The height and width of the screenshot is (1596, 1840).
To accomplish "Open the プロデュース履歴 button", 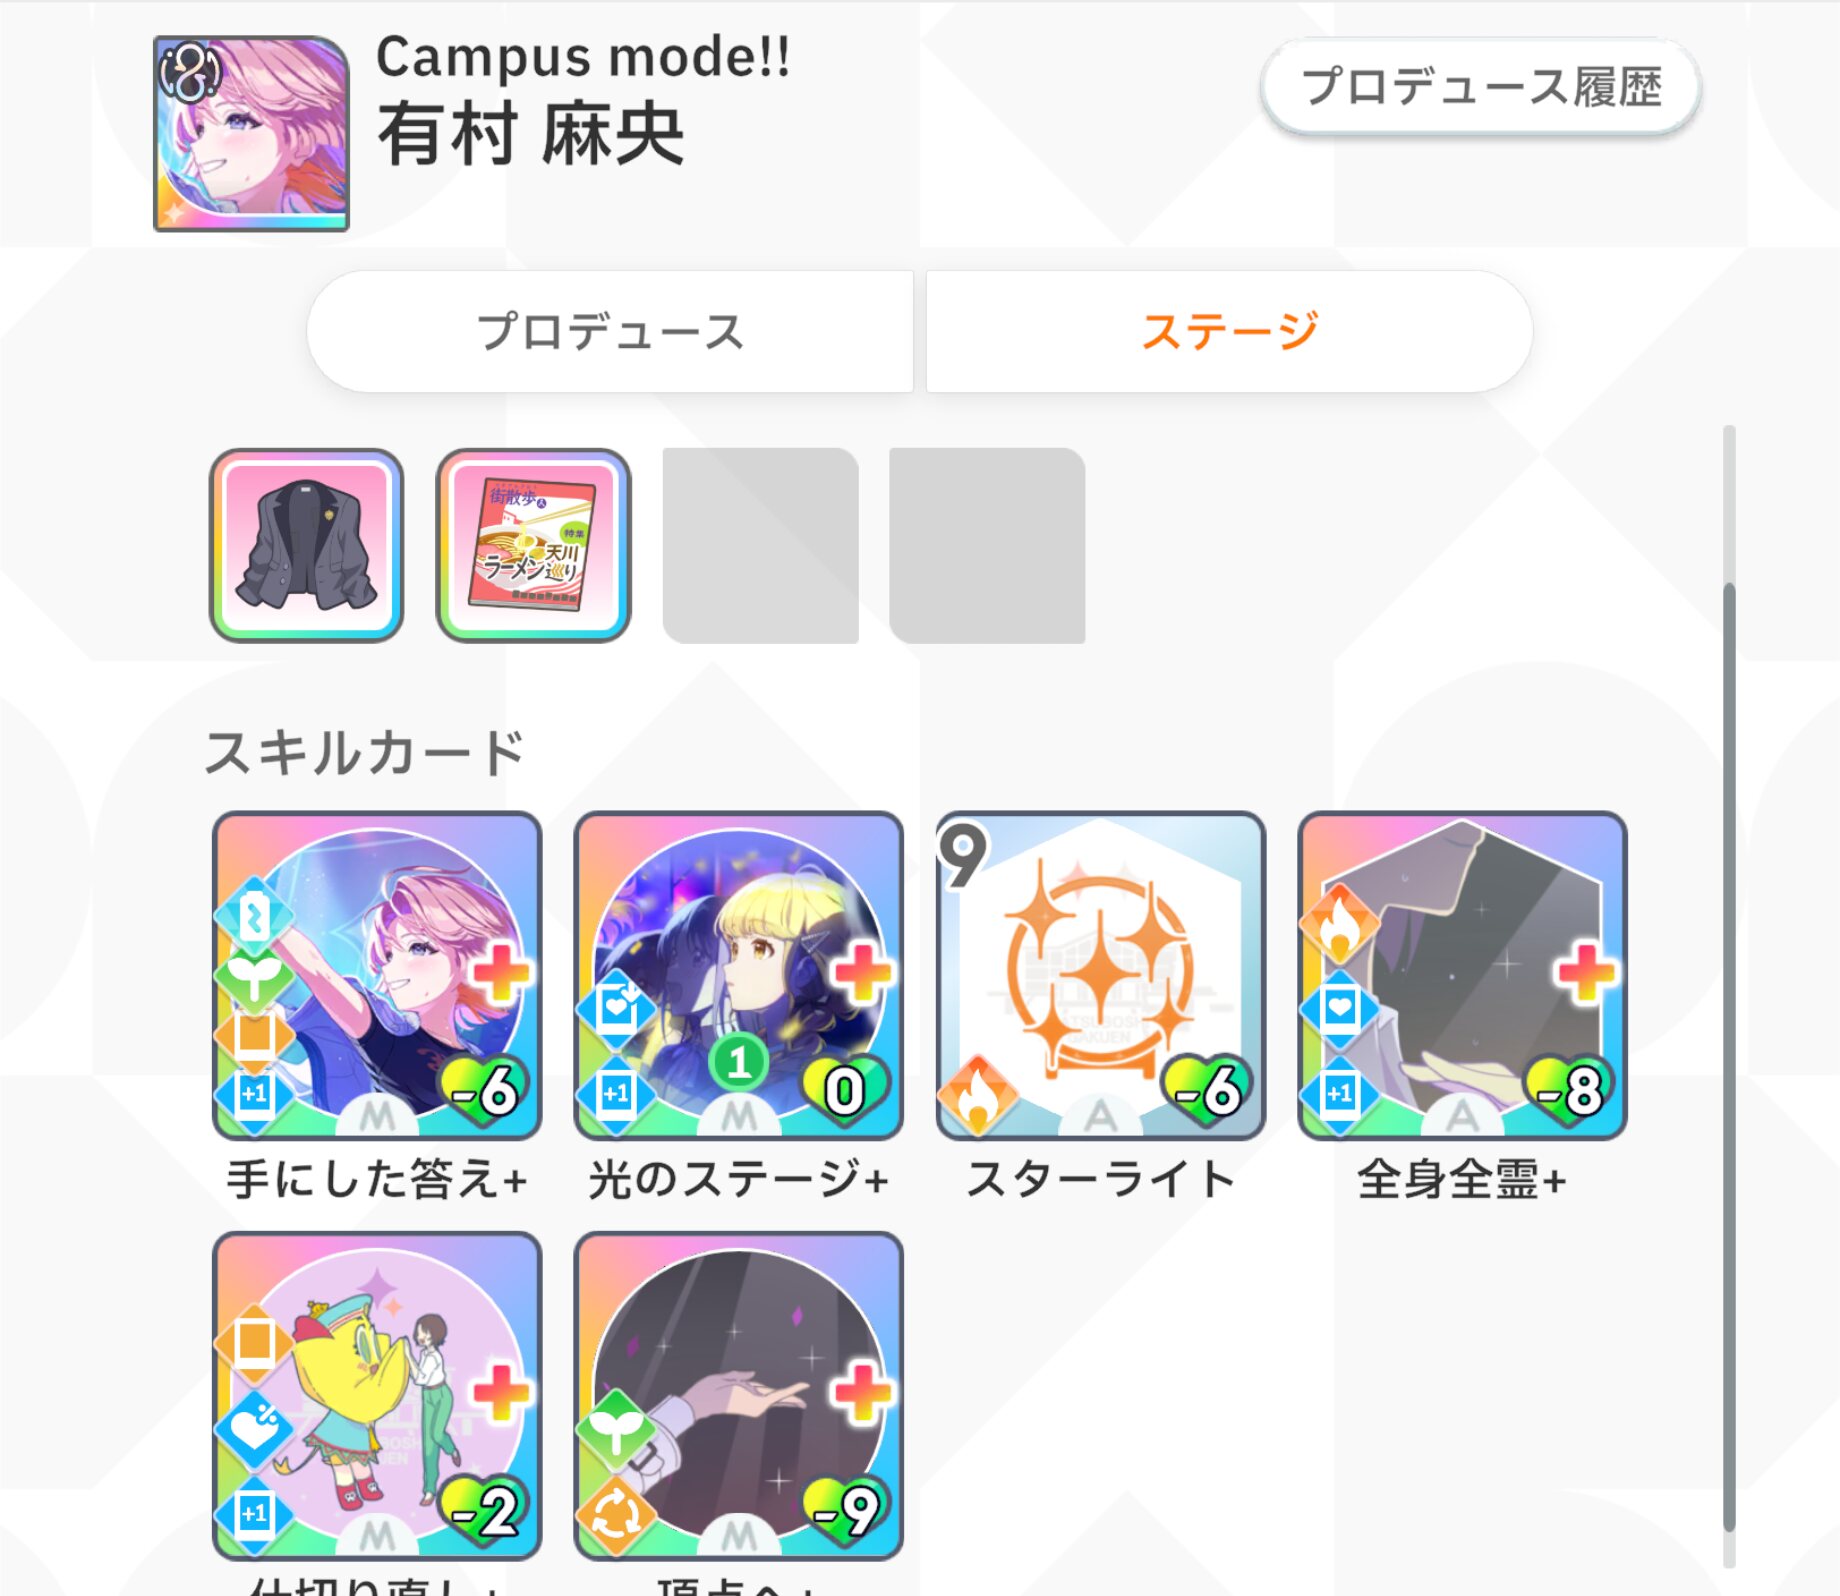I will coord(1480,87).
